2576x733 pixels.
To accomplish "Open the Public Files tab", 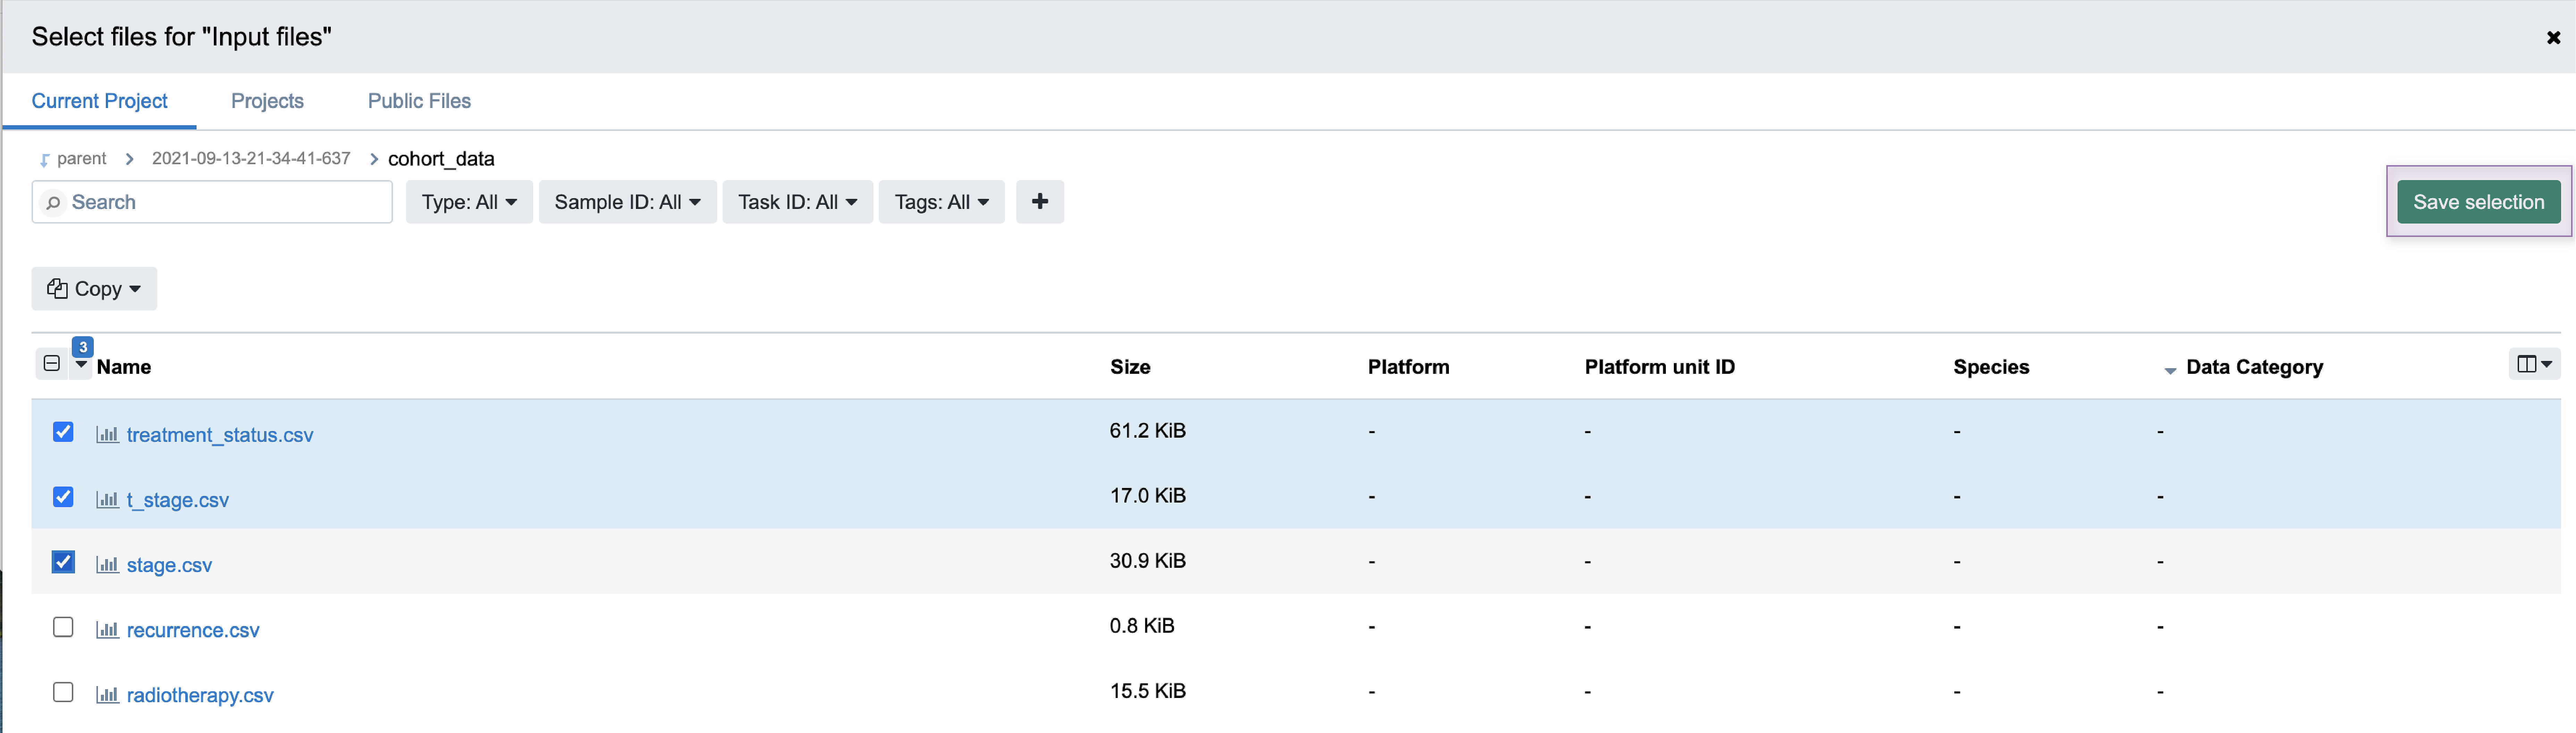I will tap(419, 101).
